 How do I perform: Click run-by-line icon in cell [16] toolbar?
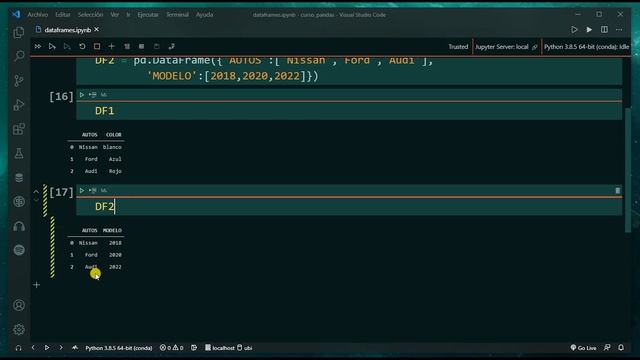click(x=93, y=95)
